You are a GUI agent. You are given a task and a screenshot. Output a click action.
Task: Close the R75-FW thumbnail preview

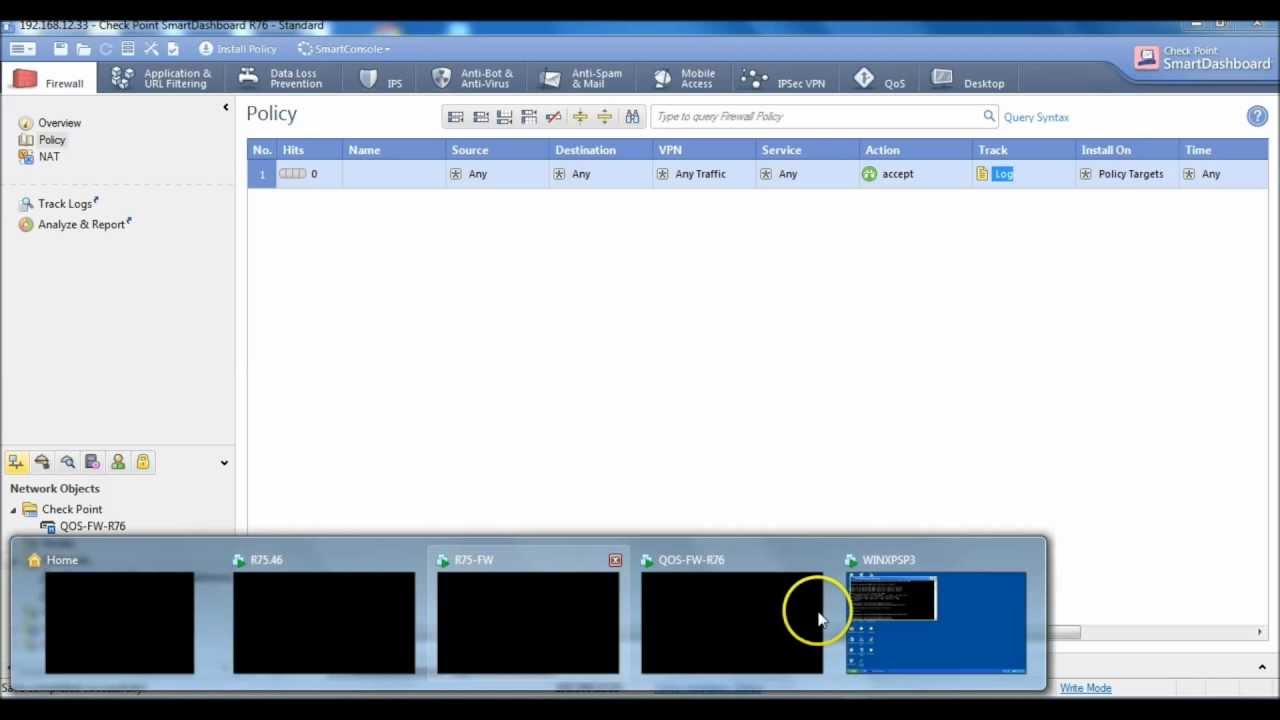click(615, 560)
